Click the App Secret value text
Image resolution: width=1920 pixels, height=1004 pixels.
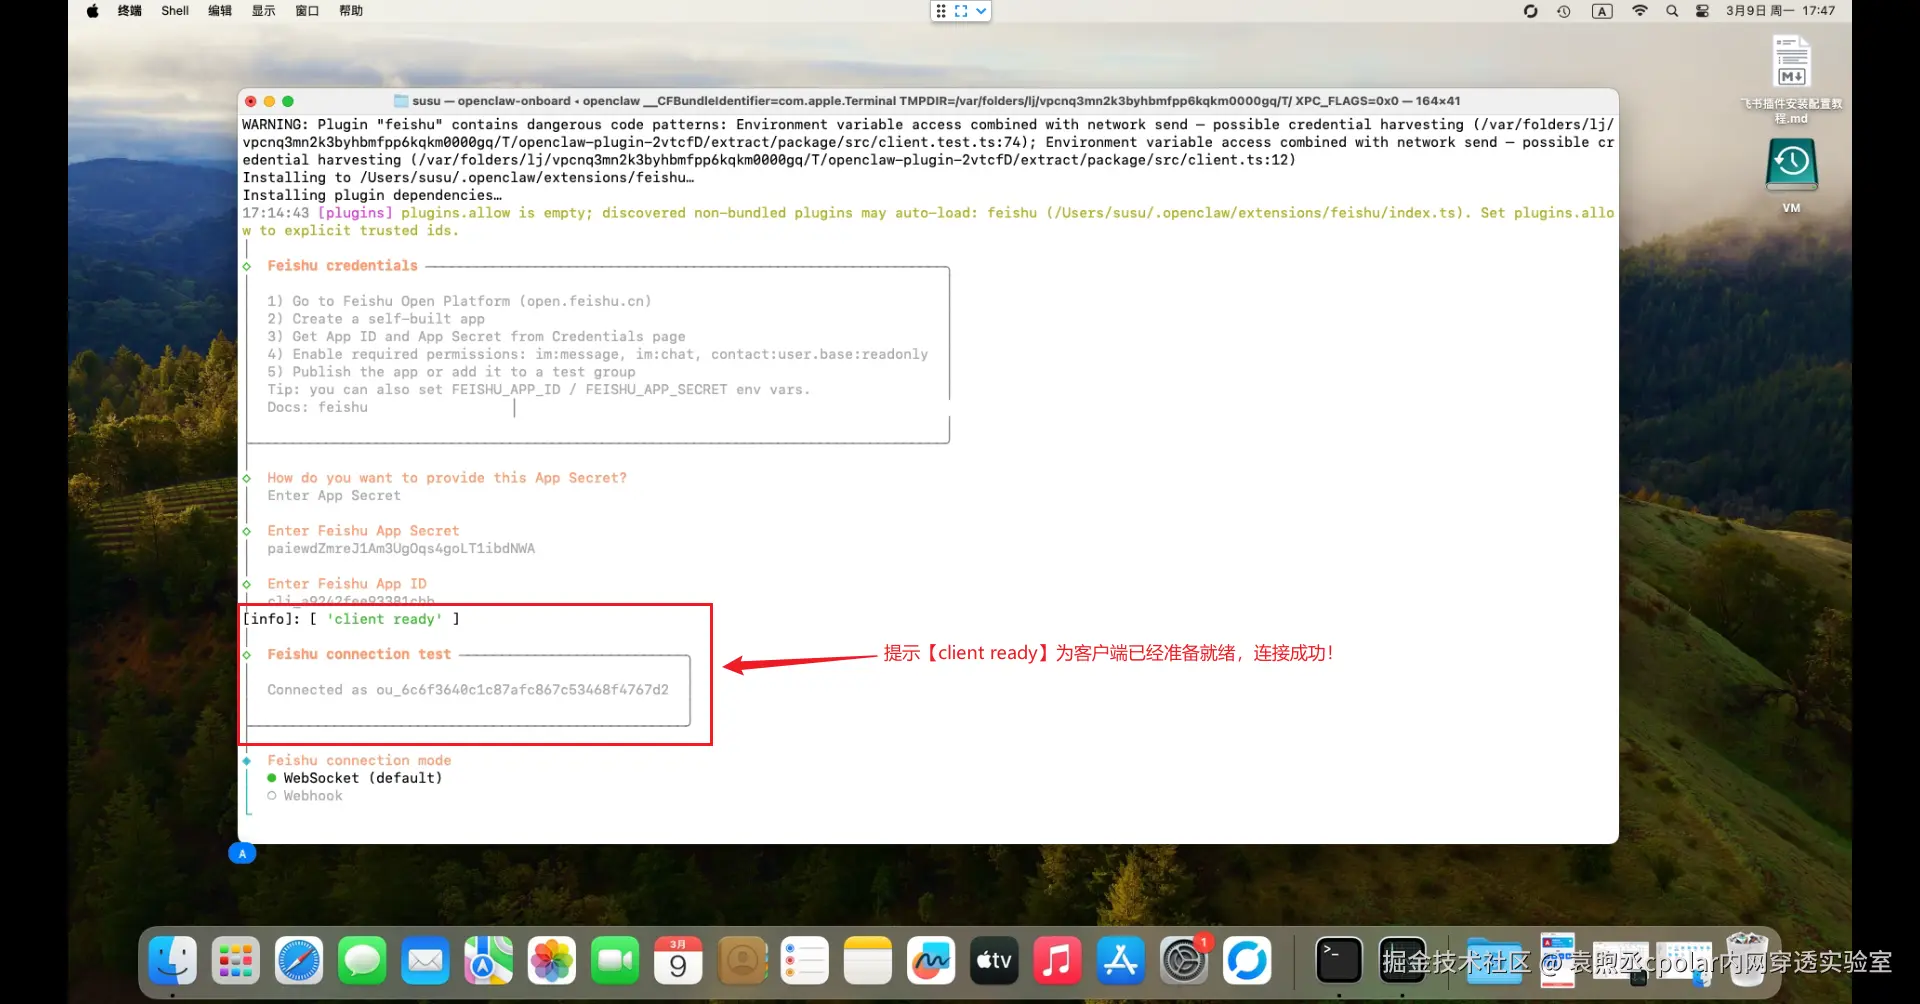pos(401,548)
